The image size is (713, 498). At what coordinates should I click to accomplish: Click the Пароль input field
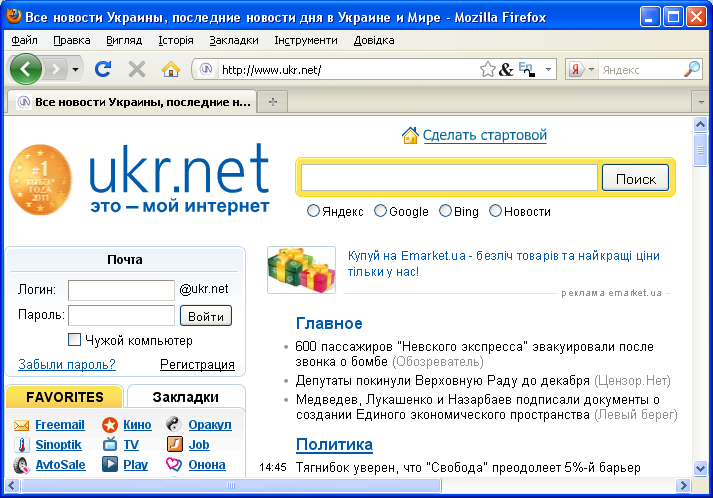pos(121,315)
